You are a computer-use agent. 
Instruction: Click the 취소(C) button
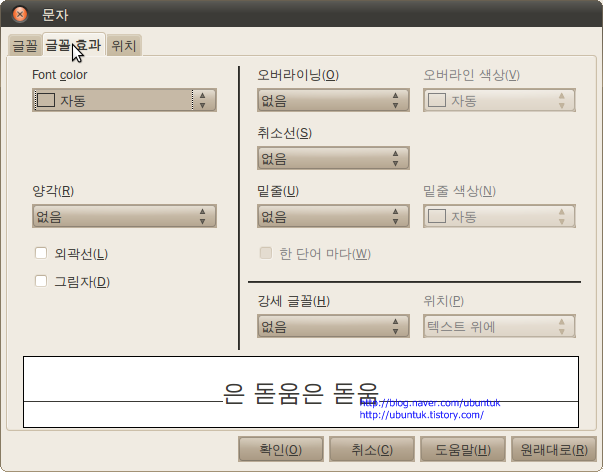[x=372, y=449]
